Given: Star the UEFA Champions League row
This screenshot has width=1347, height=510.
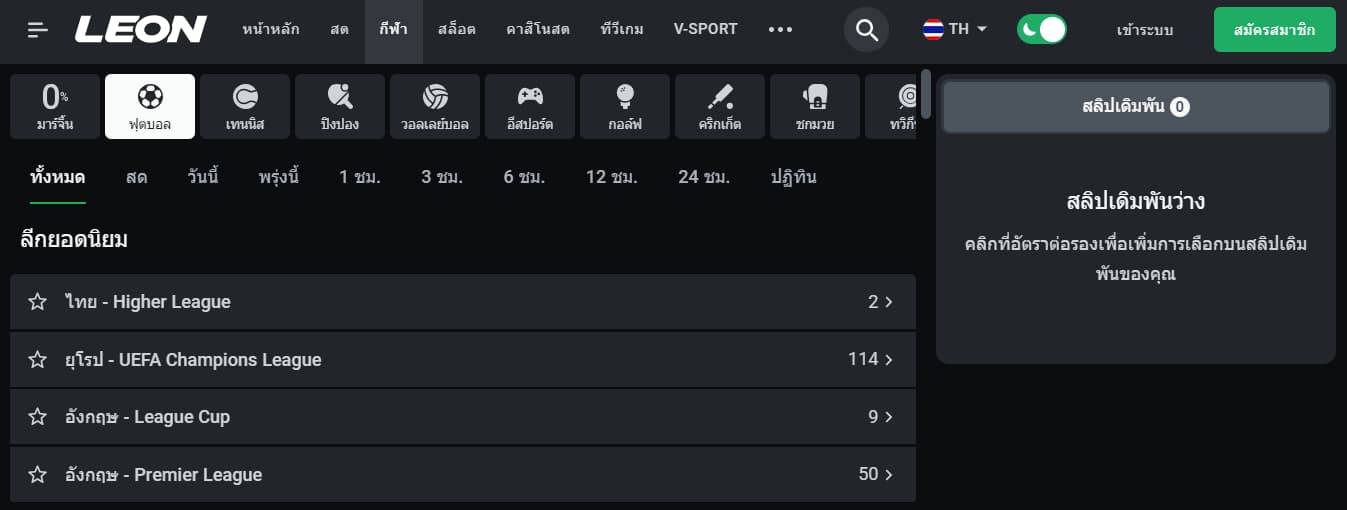Looking at the screenshot, I should [38, 360].
